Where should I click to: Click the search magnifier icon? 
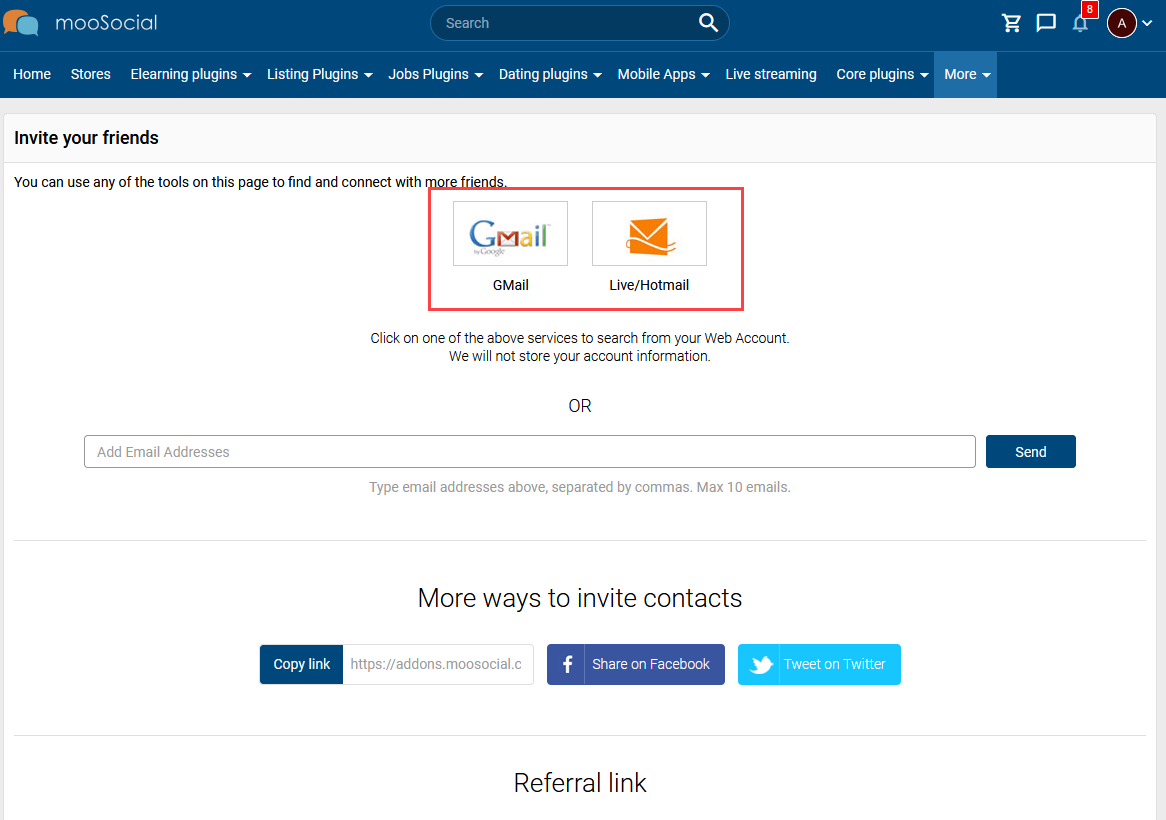click(708, 23)
